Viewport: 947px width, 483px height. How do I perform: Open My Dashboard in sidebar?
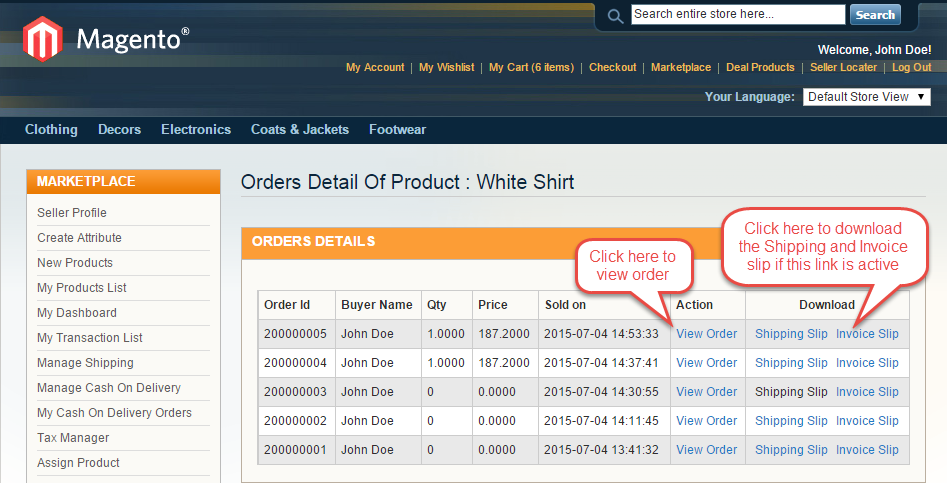coord(77,313)
